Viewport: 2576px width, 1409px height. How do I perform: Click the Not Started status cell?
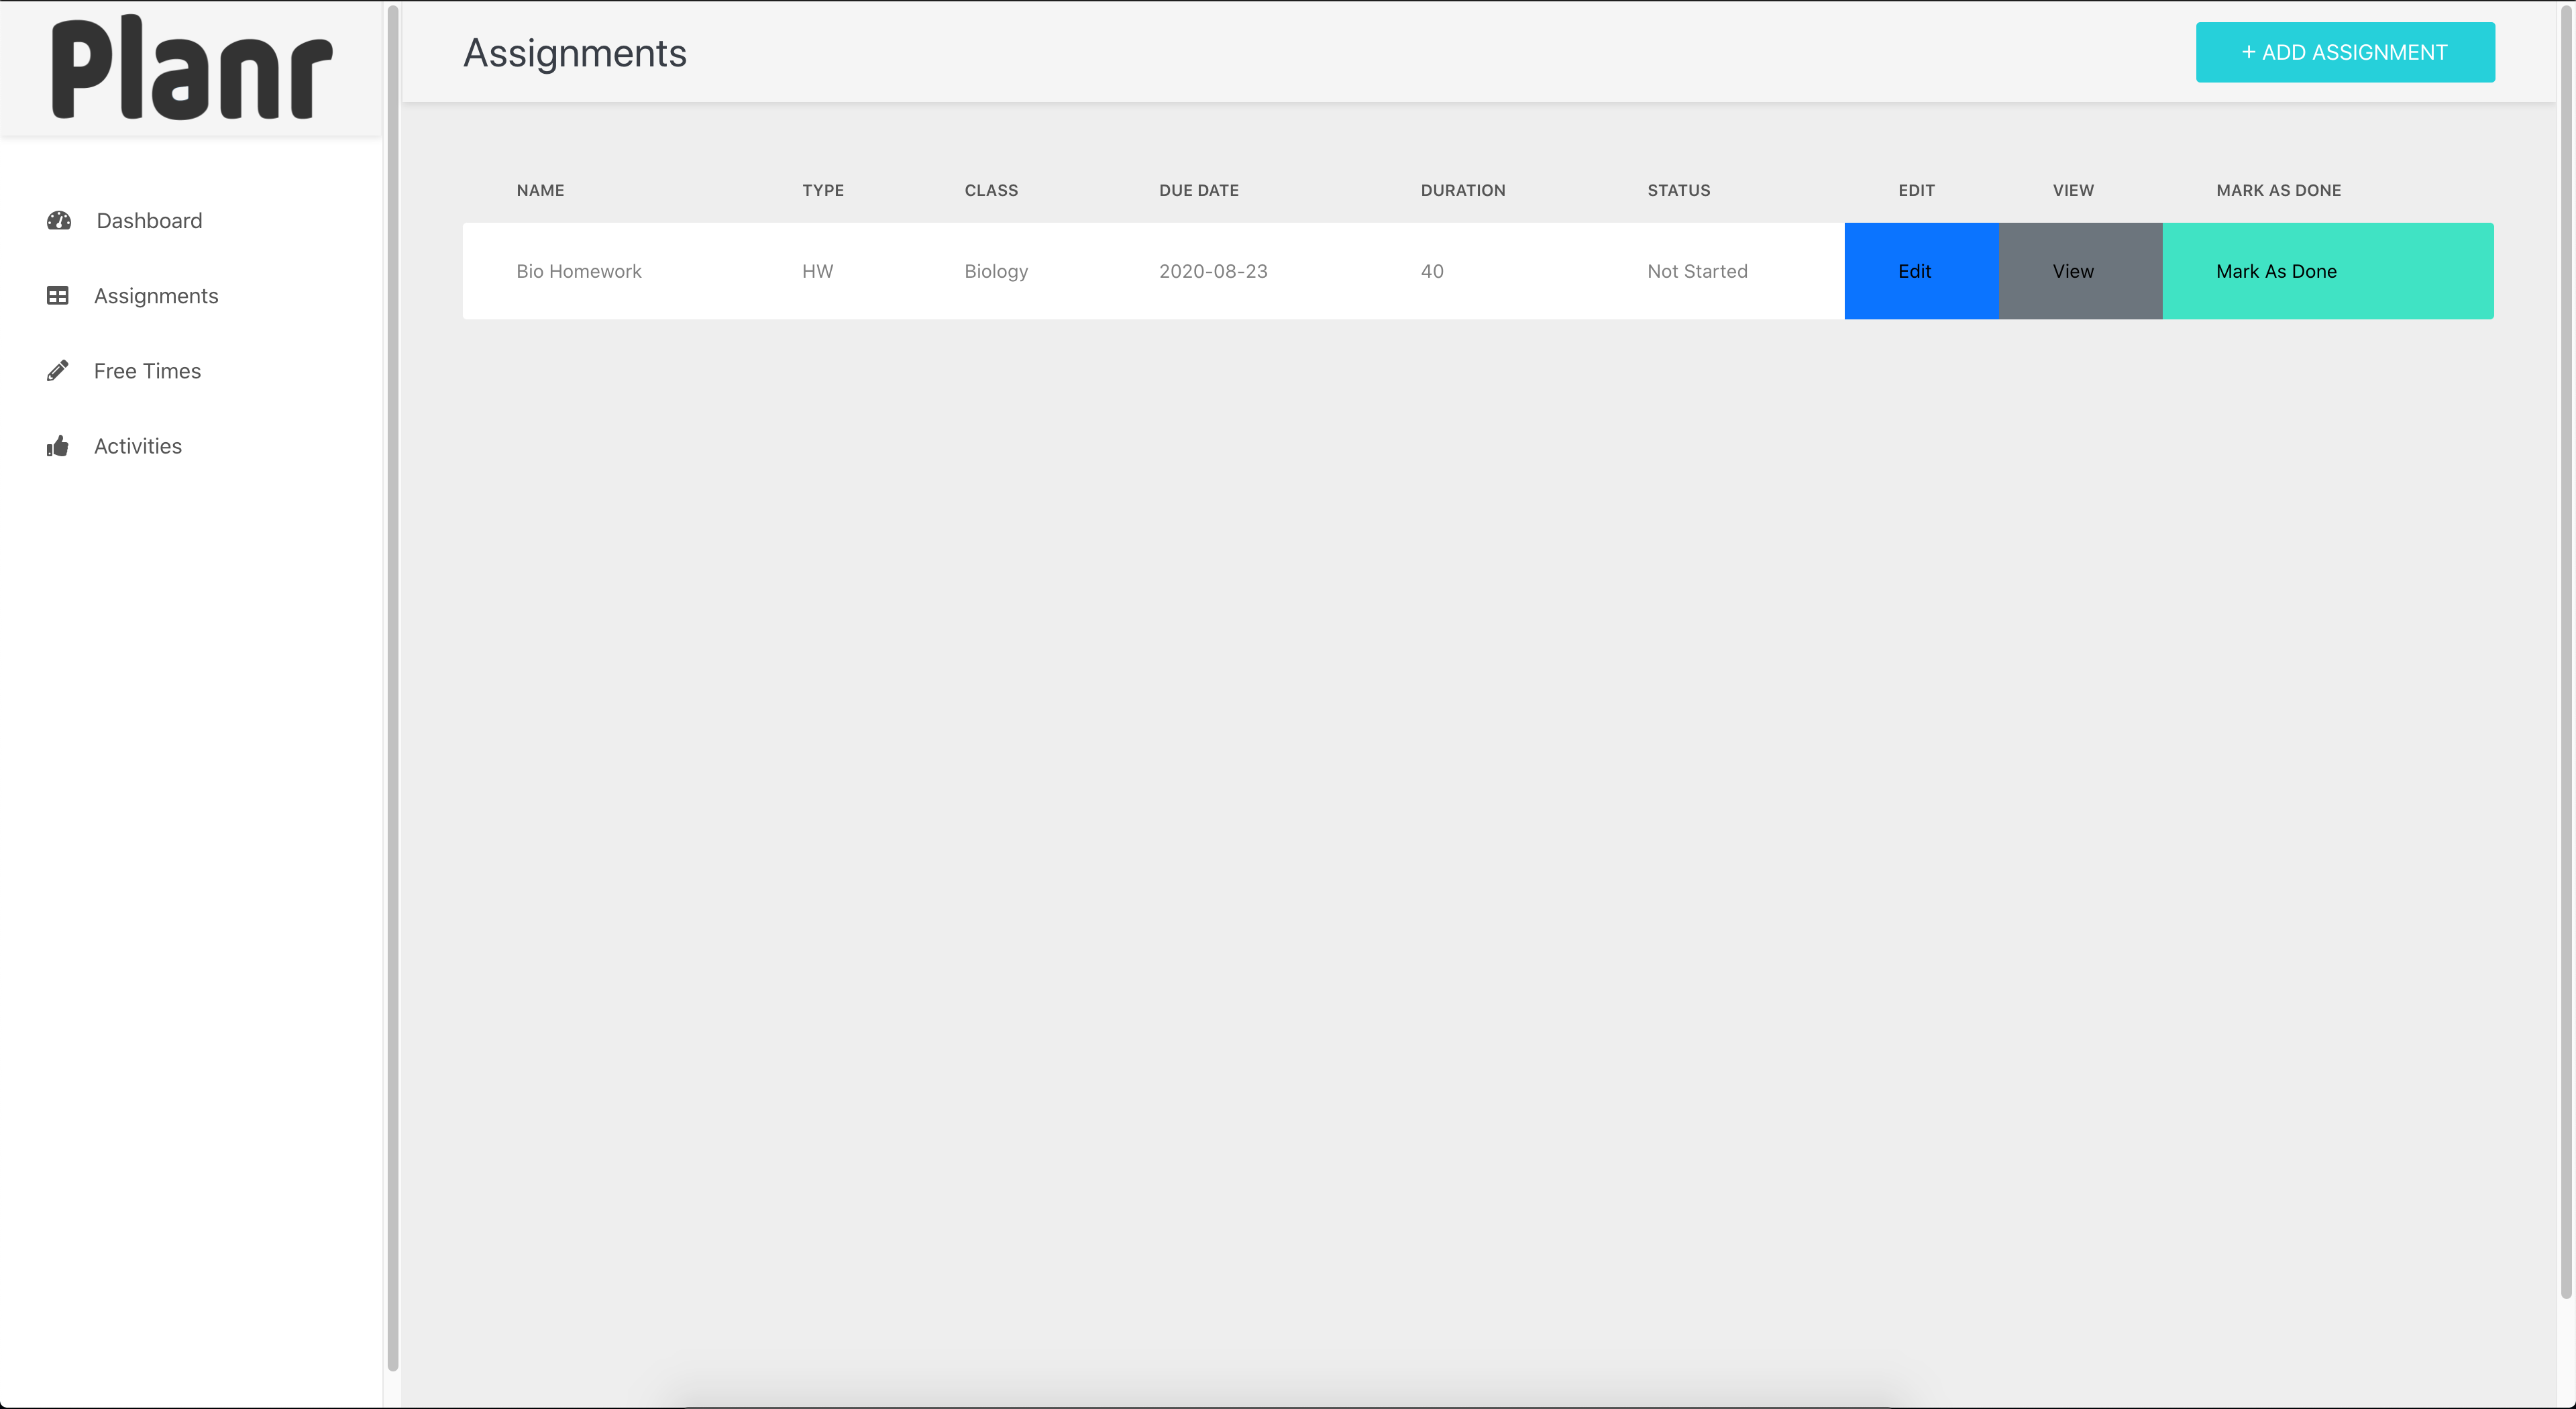coord(1696,271)
